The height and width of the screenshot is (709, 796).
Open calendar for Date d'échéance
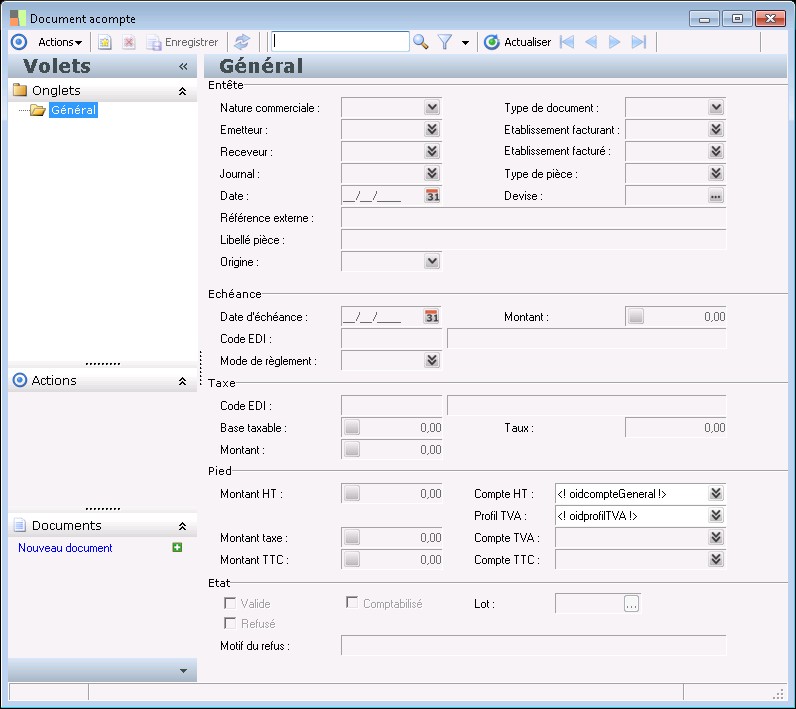pyautogui.click(x=432, y=317)
